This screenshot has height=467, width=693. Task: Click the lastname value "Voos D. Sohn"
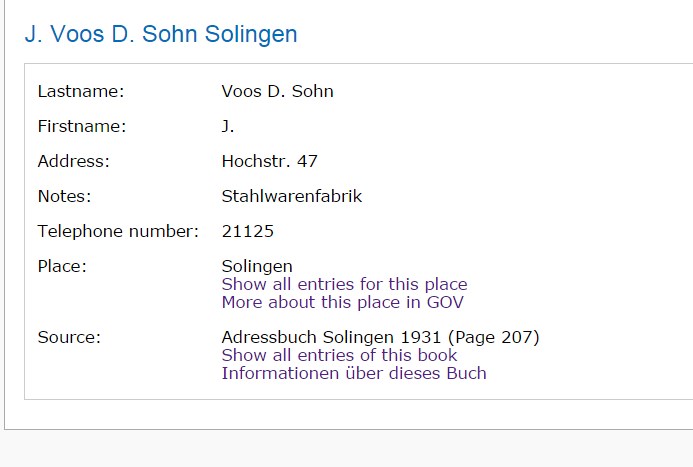(x=277, y=91)
